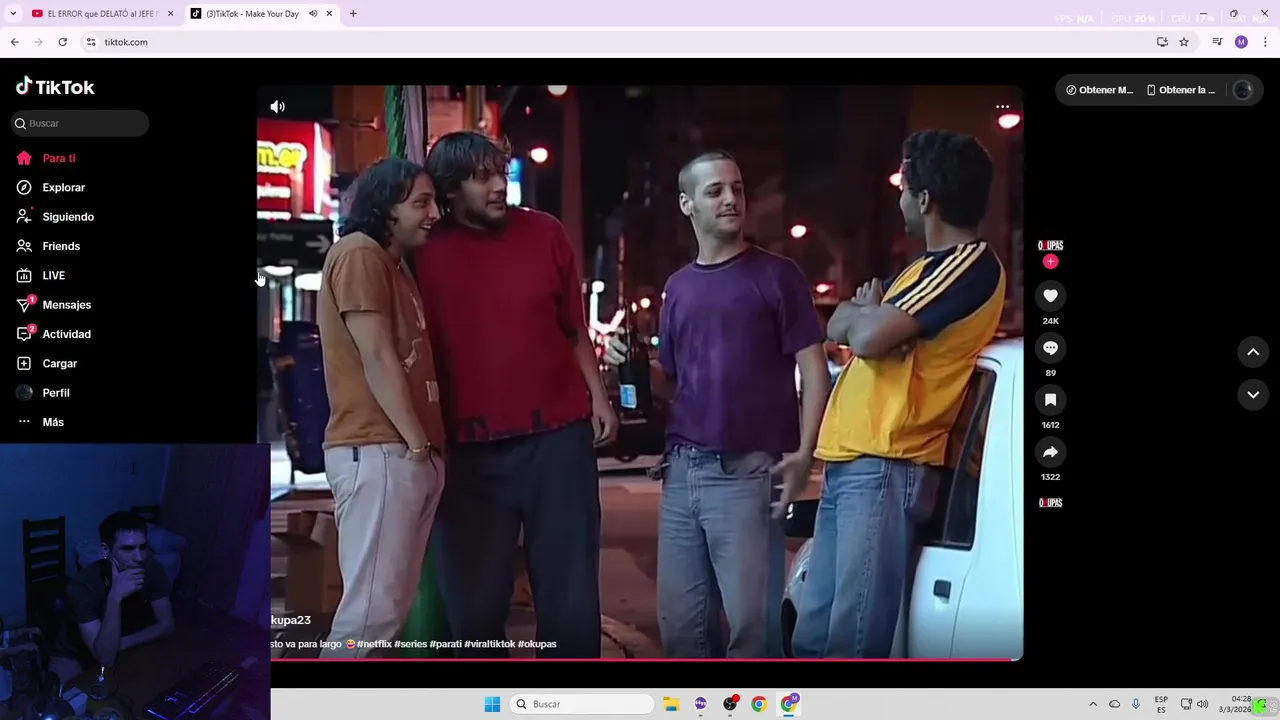Image resolution: width=1280 pixels, height=720 pixels.
Task: Expand the tab search dropdown
Action: coord(13,14)
